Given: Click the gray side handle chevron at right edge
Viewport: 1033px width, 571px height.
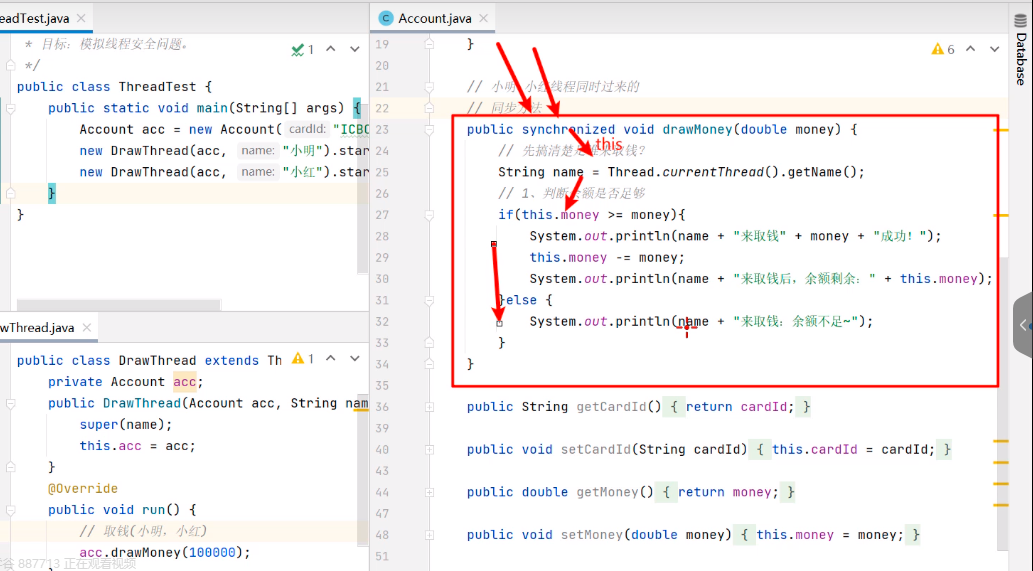Looking at the screenshot, I should [x=1023, y=325].
